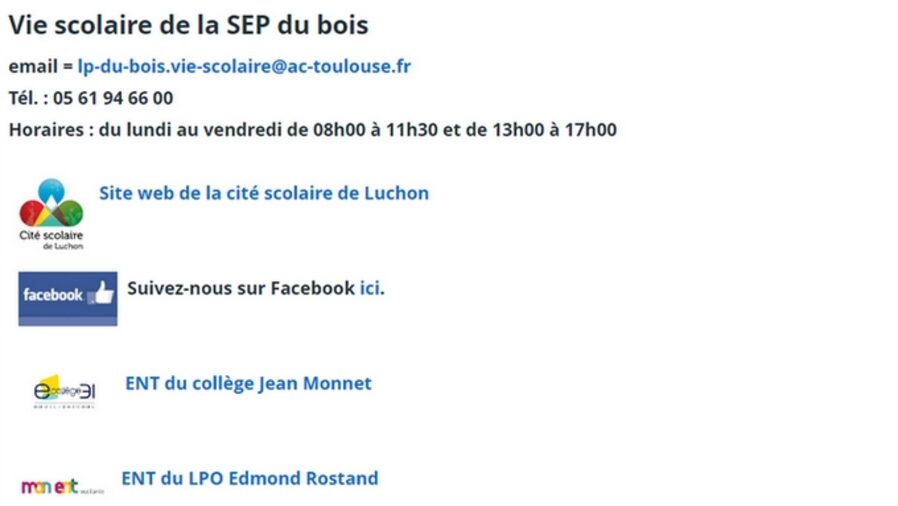Follow the 'ici' Facebook link
The width and height of the screenshot is (898, 506).
click(x=369, y=288)
